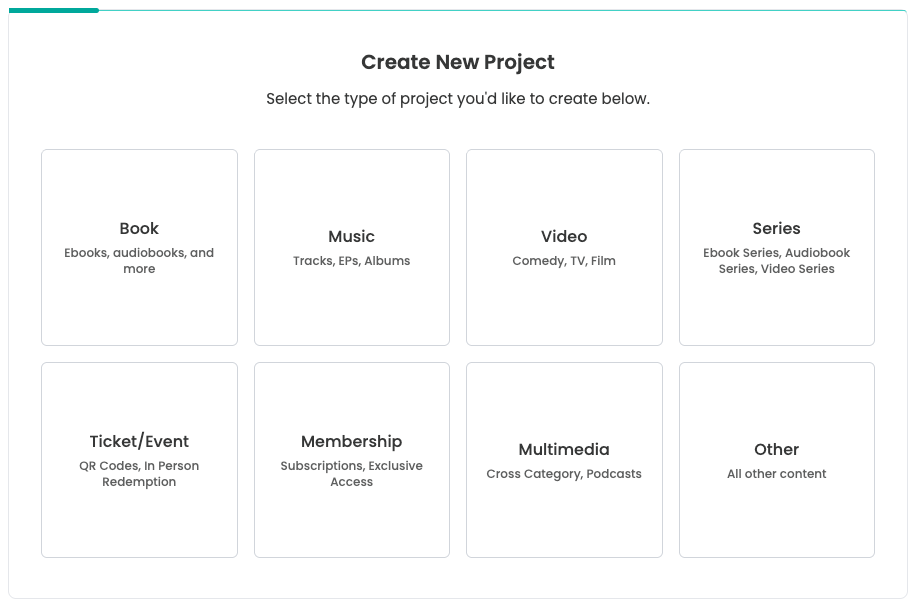Click the "Create New Project" heading
921x608 pixels.
pos(457,62)
